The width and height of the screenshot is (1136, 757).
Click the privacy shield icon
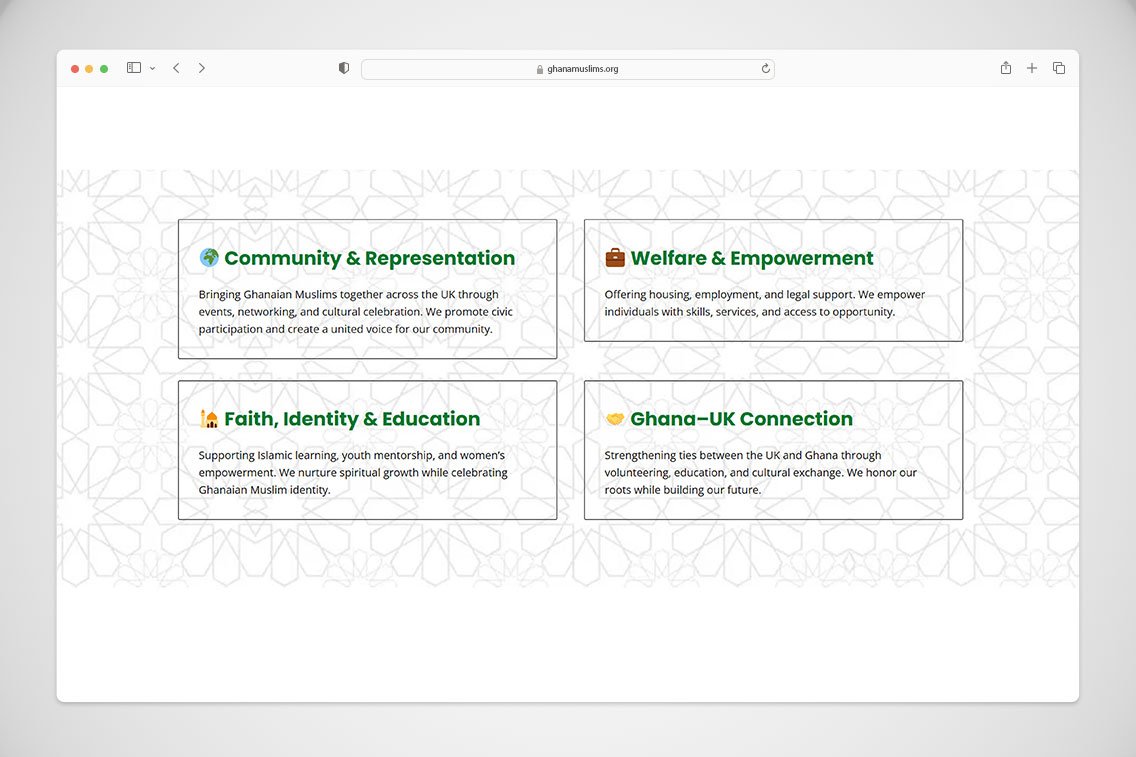tap(344, 68)
